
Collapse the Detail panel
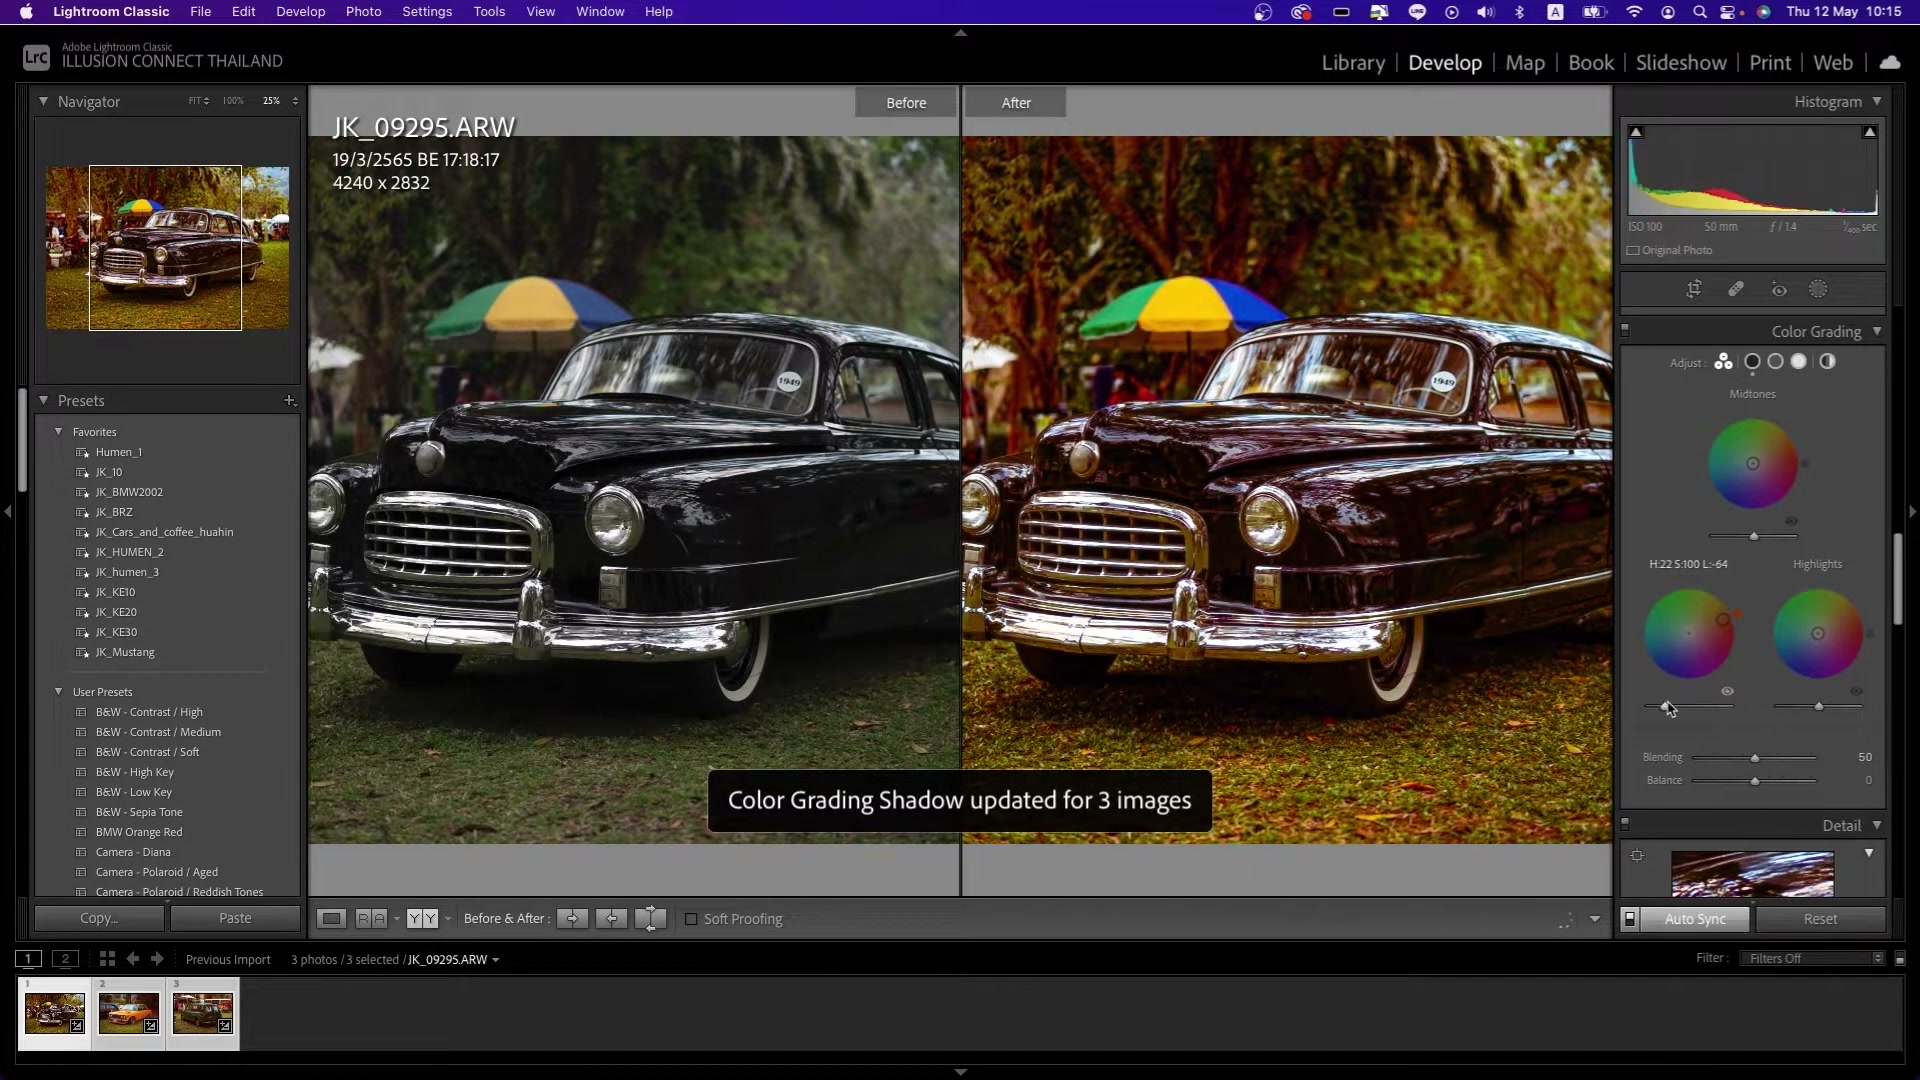coord(1877,825)
